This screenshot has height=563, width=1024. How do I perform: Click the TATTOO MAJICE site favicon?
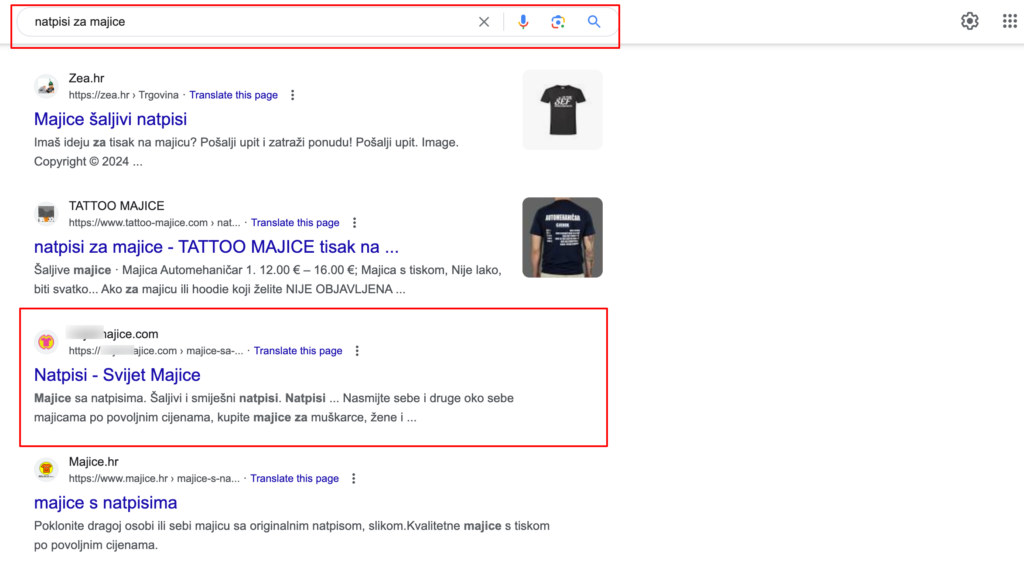click(46, 214)
